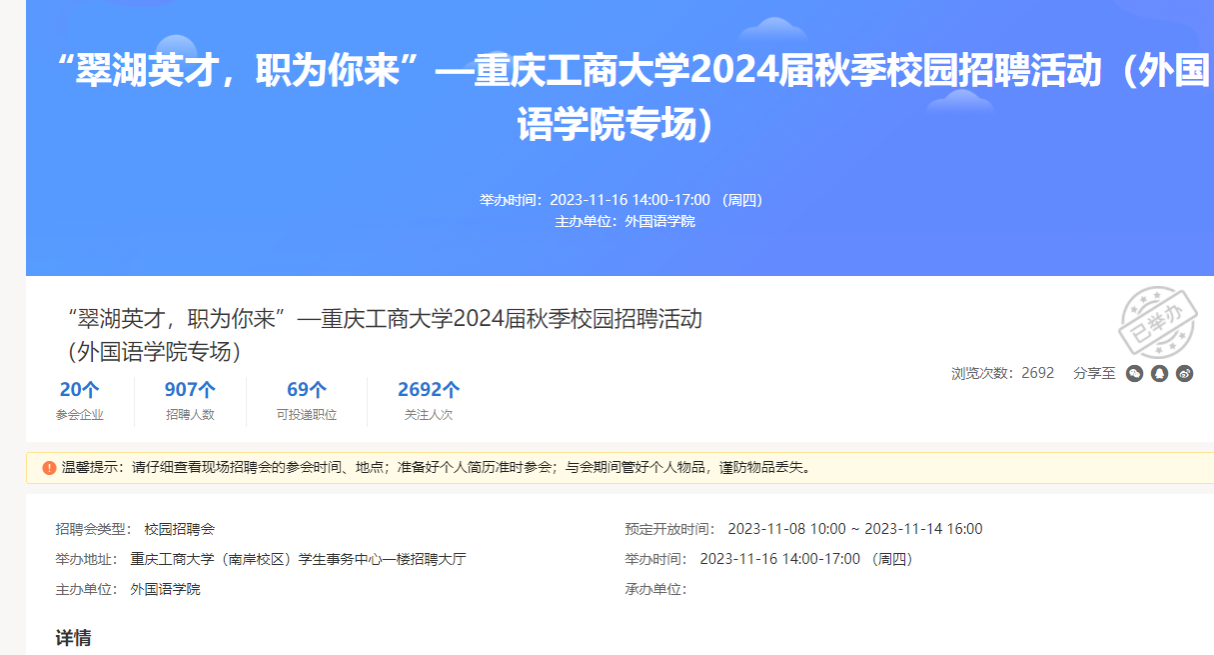Click the 预定开放时间 date range
The image size is (1214, 655).
855,529
